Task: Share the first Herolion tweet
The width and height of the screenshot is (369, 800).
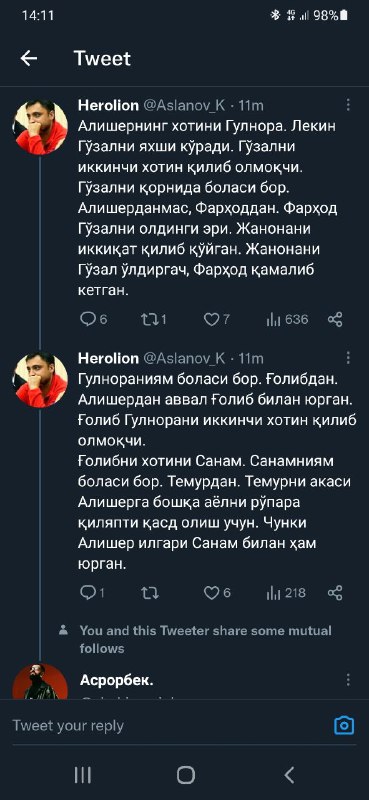Action: [335, 319]
